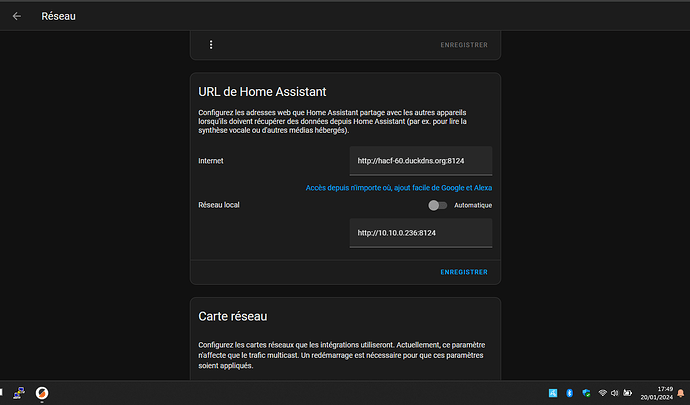690x405 pixels.
Task: Open the PuTTY icon in the taskbar
Action: (19, 392)
